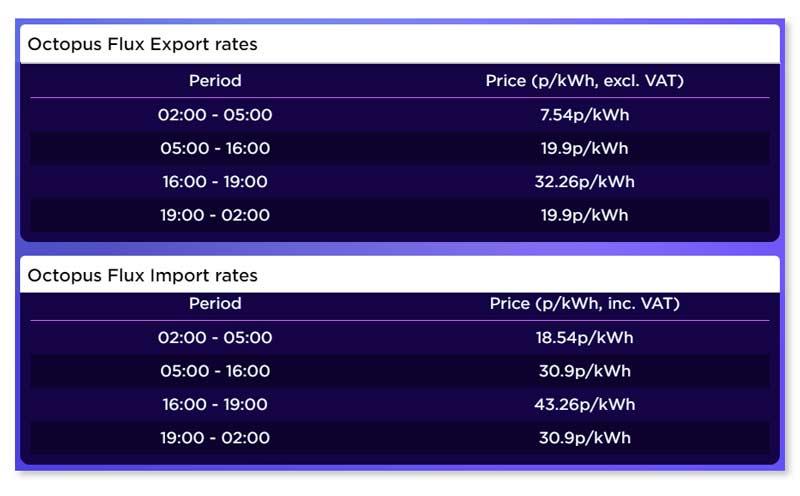Click the 32.26p/kWh export peak price
The height and width of the screenshot is (496, 800).
[x=584, y=182]
